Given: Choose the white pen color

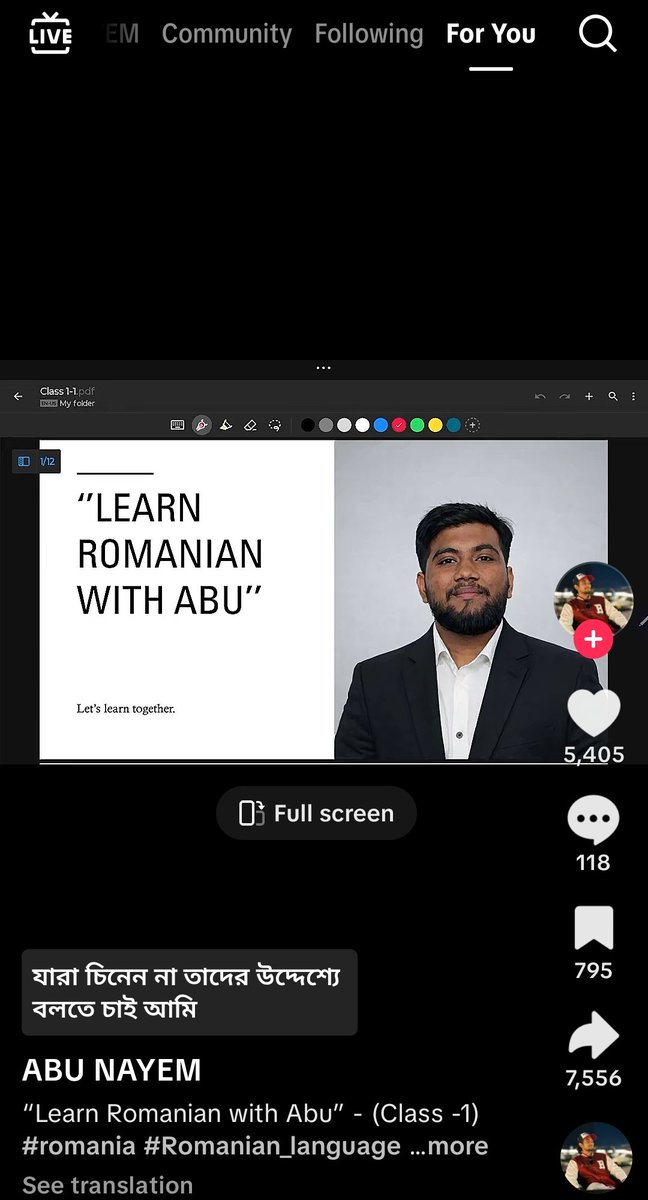Looking at the screenshot, I should pos(362,424).
